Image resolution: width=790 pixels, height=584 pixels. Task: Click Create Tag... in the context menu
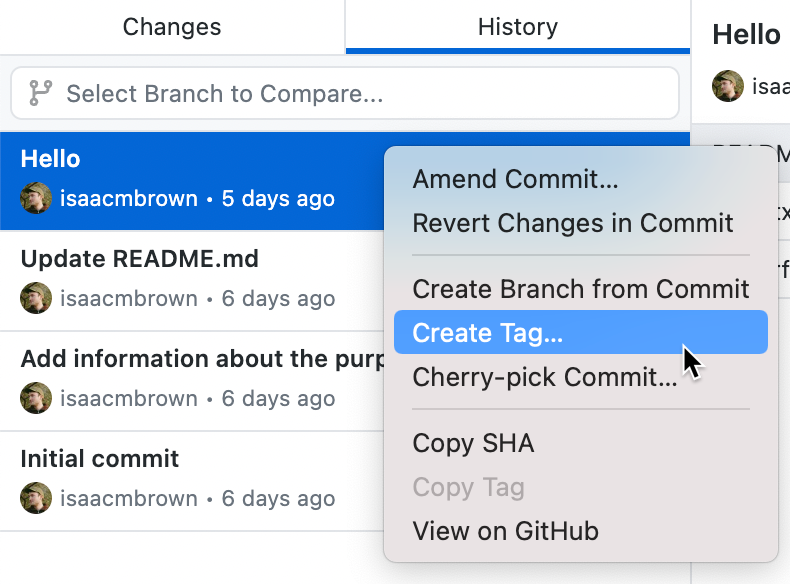pos(488,333)
